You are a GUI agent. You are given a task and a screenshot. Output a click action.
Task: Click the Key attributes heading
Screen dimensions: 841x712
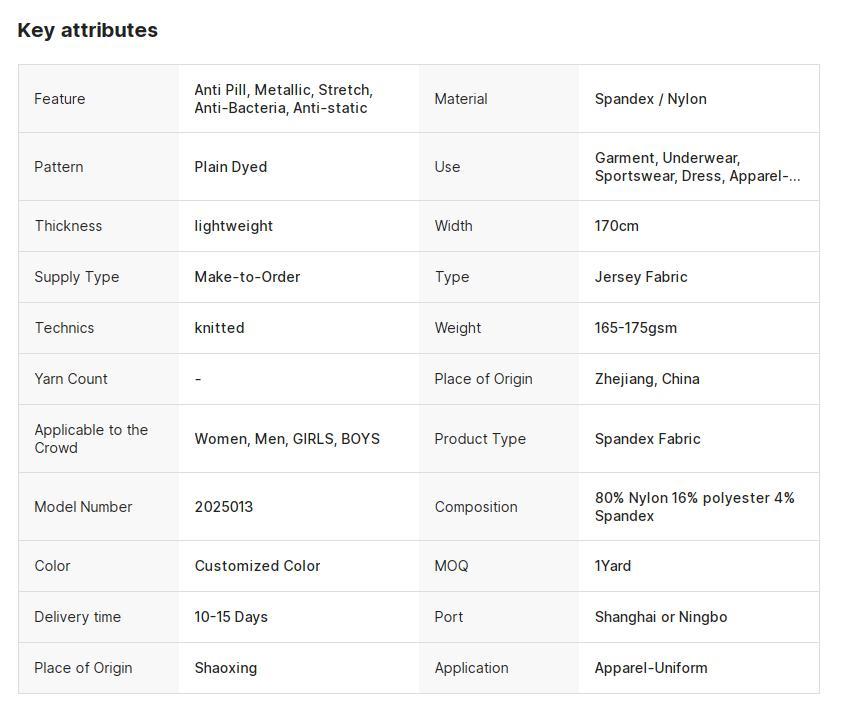[87, 30]
